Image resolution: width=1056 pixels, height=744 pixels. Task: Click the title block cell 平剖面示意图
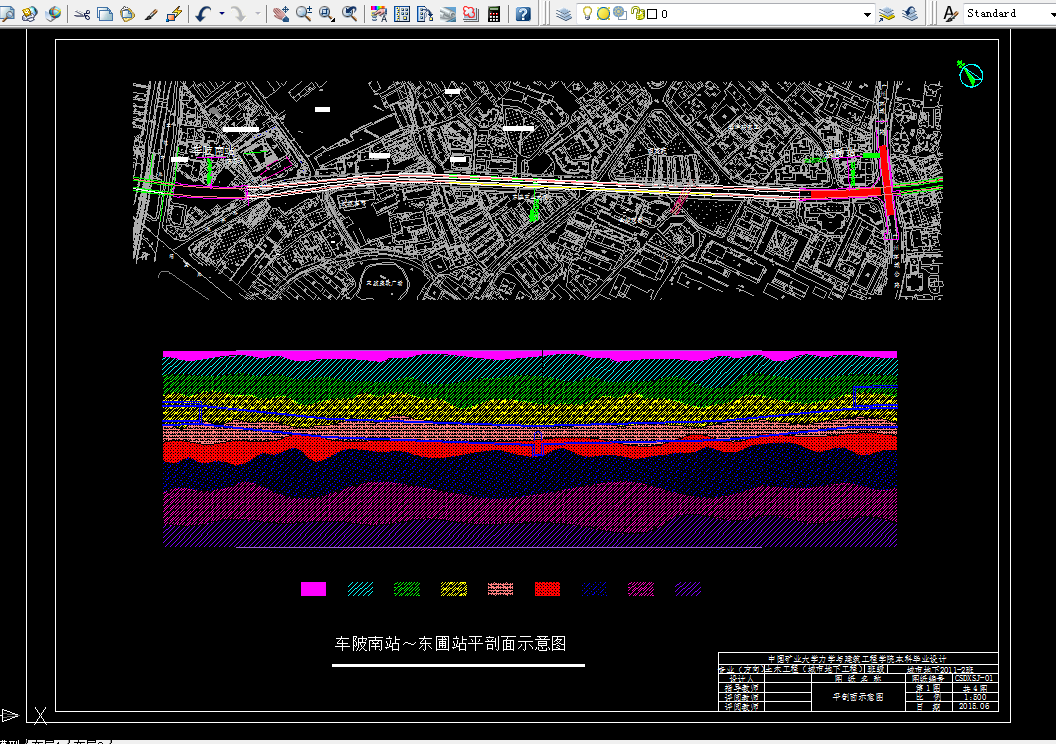857,697
